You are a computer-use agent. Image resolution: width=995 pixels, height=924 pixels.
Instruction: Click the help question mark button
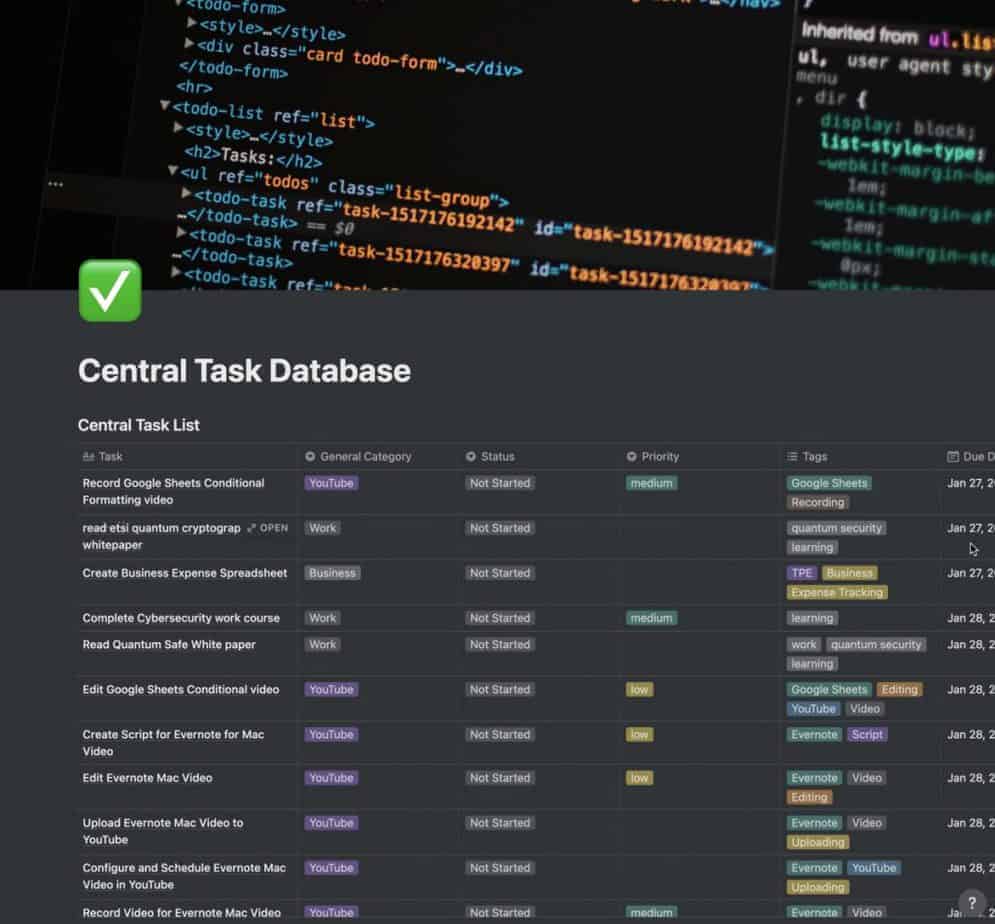[x=972, y=902]
